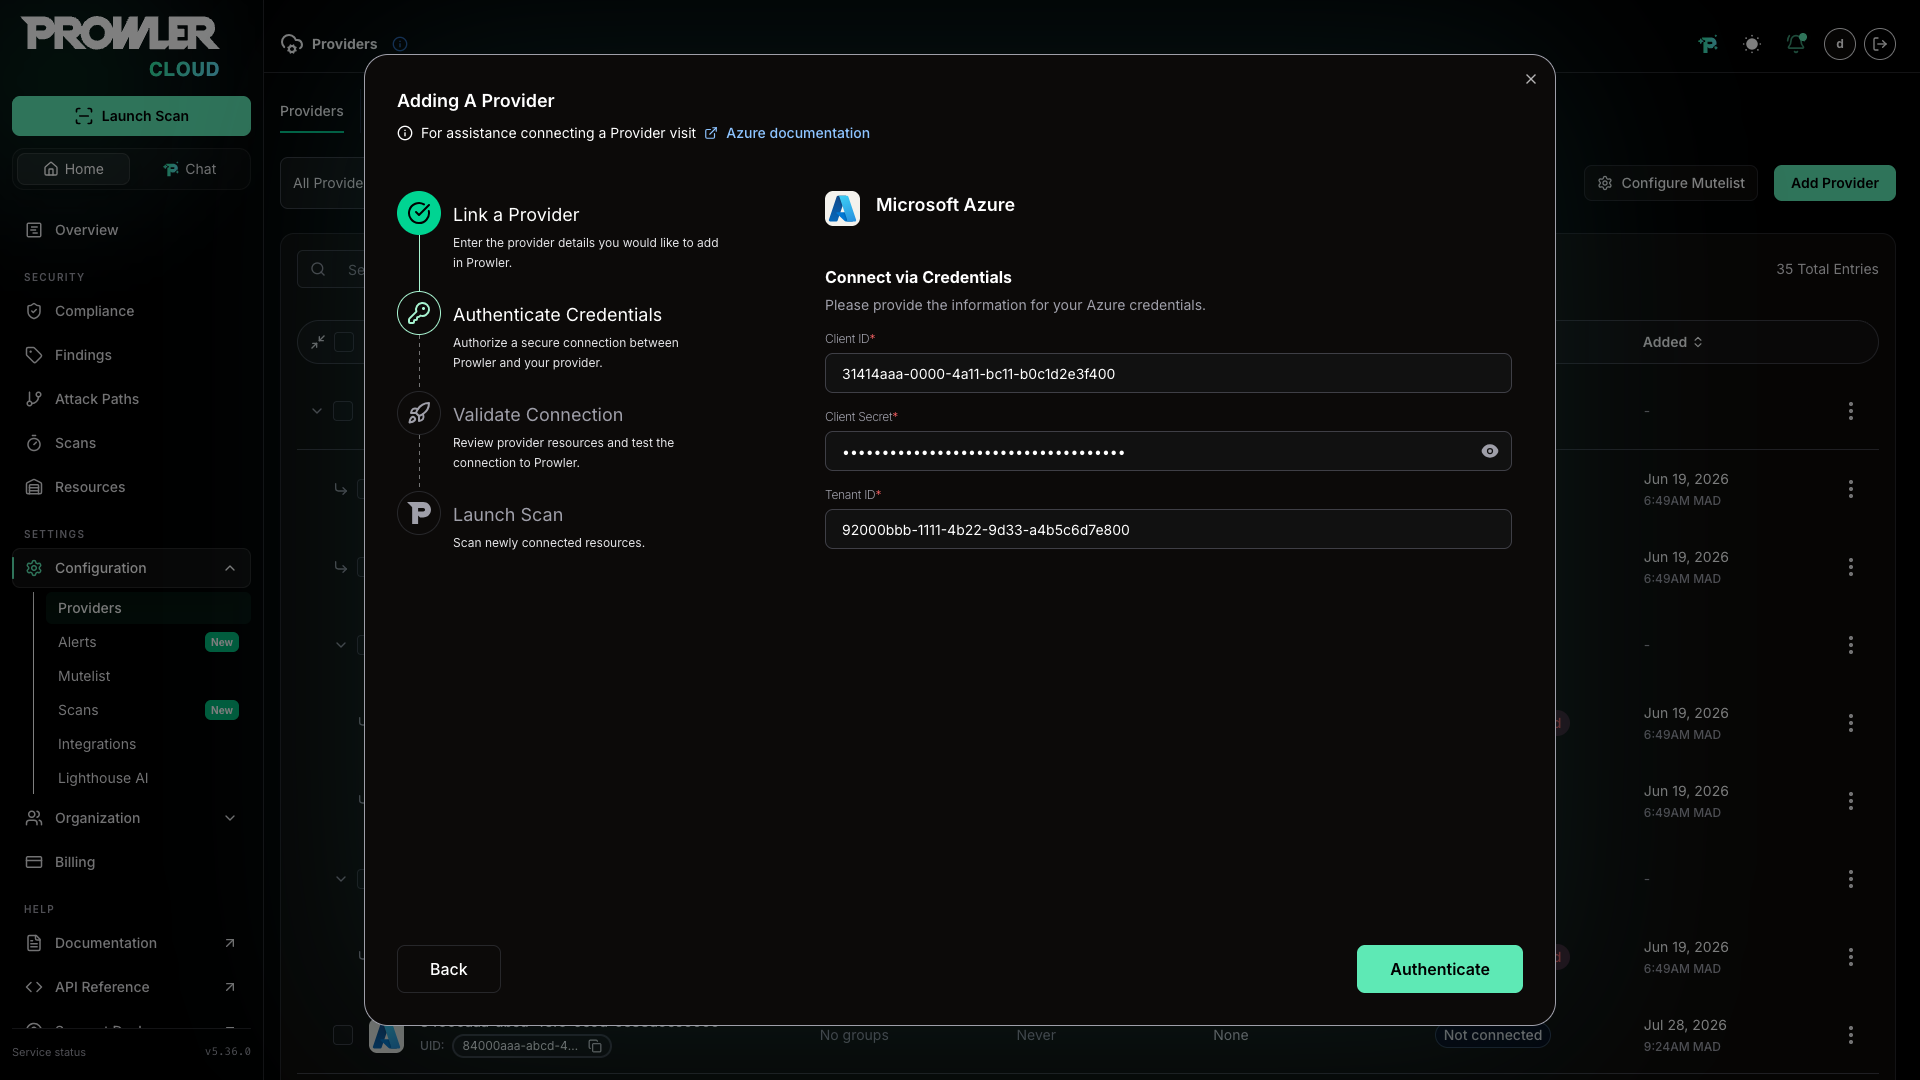
Task: Toggle the select-all checkbox in table header
Action: [x=344, y=342]
